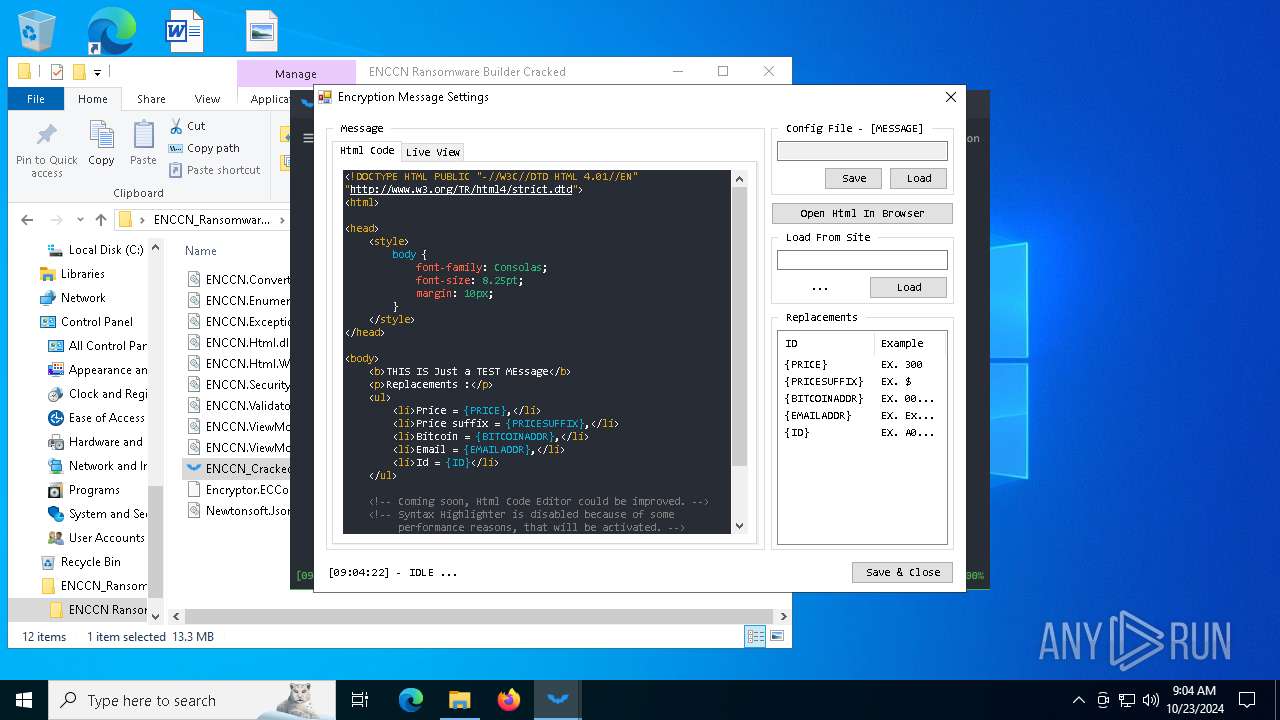Viewport: 1280px width, 720px height.
Task: Select {BITCOINADDR} row in Replacements list
Action: pyautogui.click(x=861, y=398)
